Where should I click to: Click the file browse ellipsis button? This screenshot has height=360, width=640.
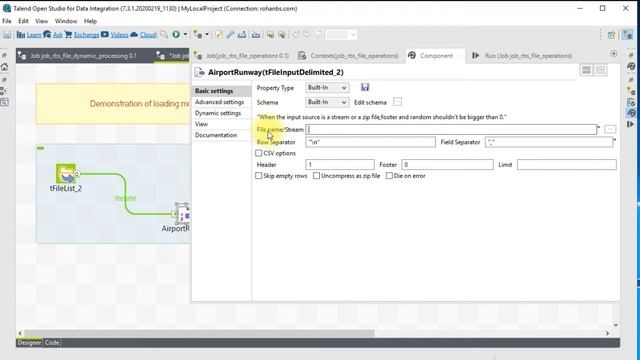[610, 129]
